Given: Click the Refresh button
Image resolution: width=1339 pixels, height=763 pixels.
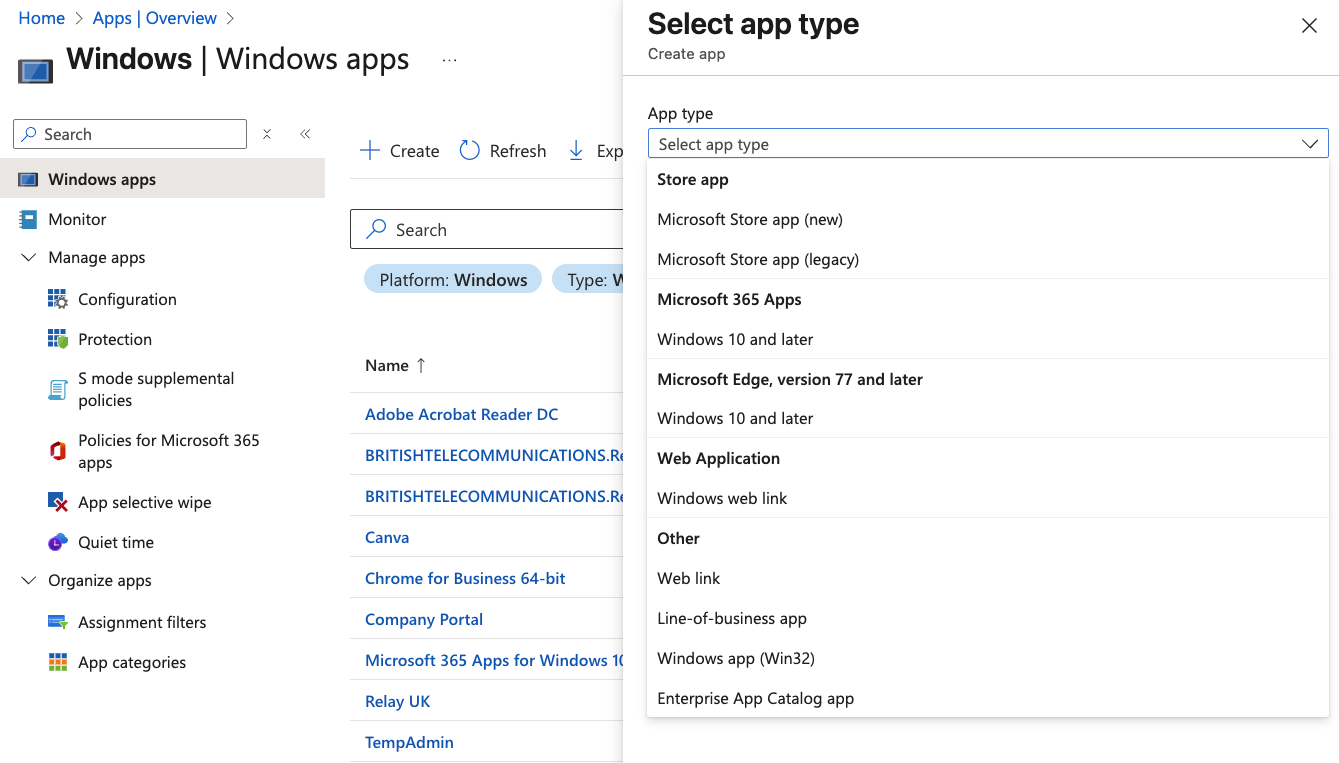Looking at the screenshot, I should [x=503, y=151].
